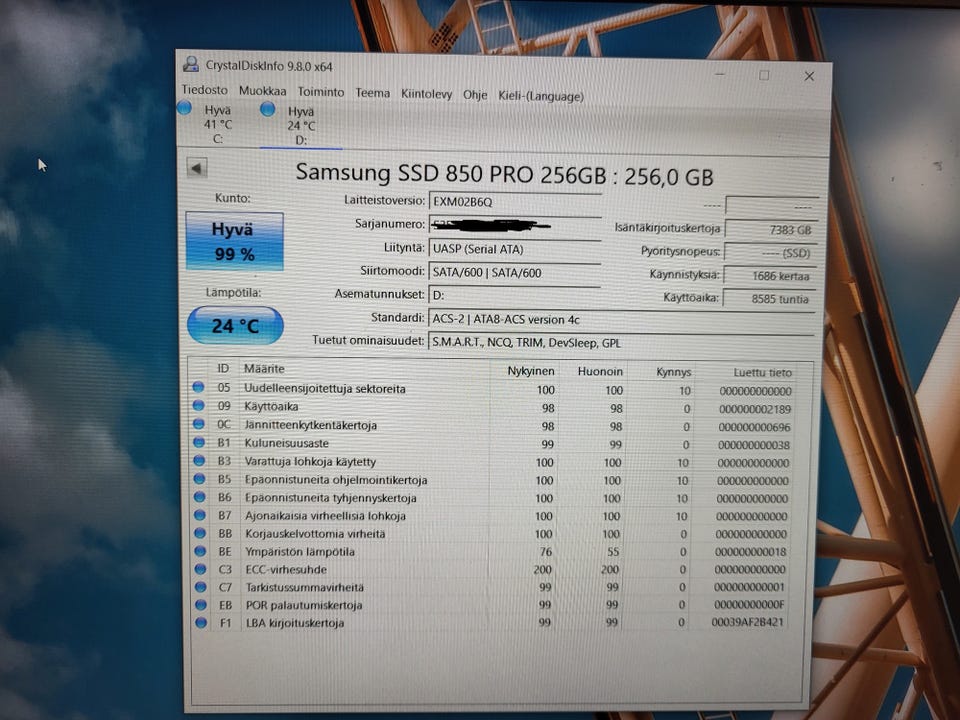Image resolution: width=960 pixels, height=720 pixels.
Task: Click the Siirtomoodi field SATA/600 | SATA/600
Action: pos(514,272)
